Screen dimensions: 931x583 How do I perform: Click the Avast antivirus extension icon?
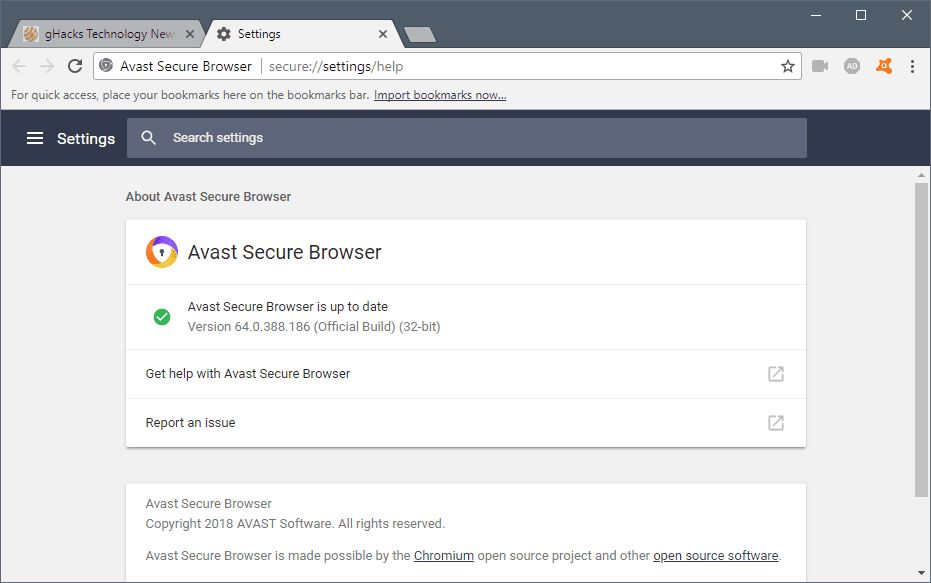883,66
